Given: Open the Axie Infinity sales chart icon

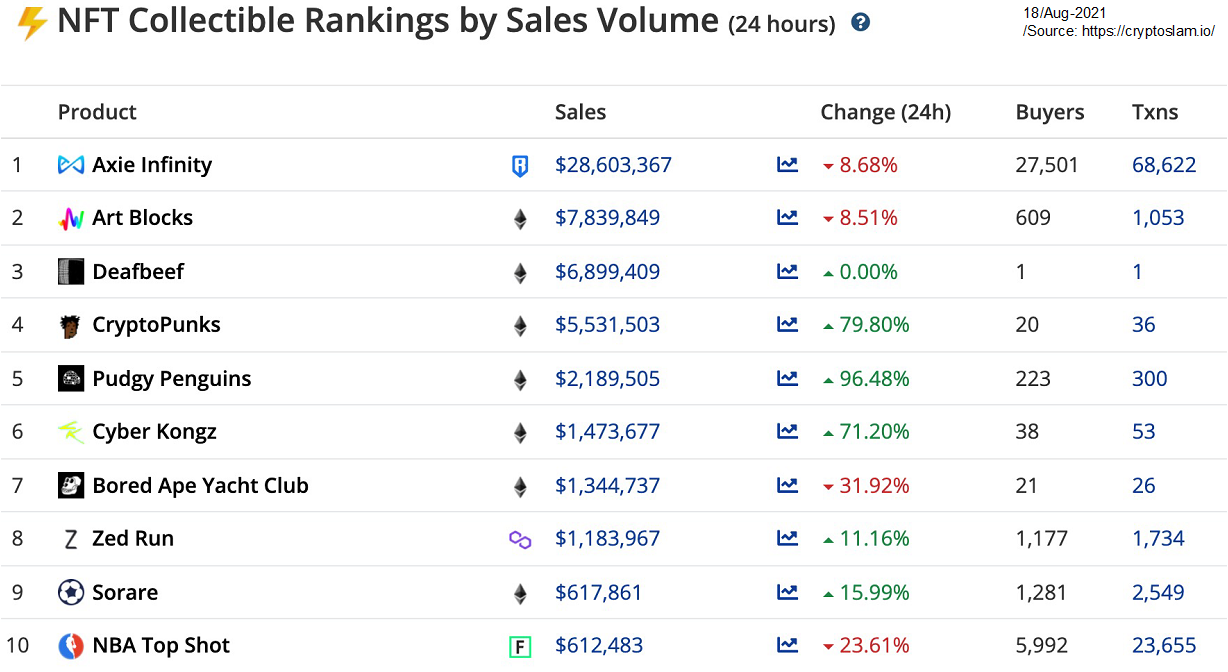Looking at the screenshot, I should (787, 165).
